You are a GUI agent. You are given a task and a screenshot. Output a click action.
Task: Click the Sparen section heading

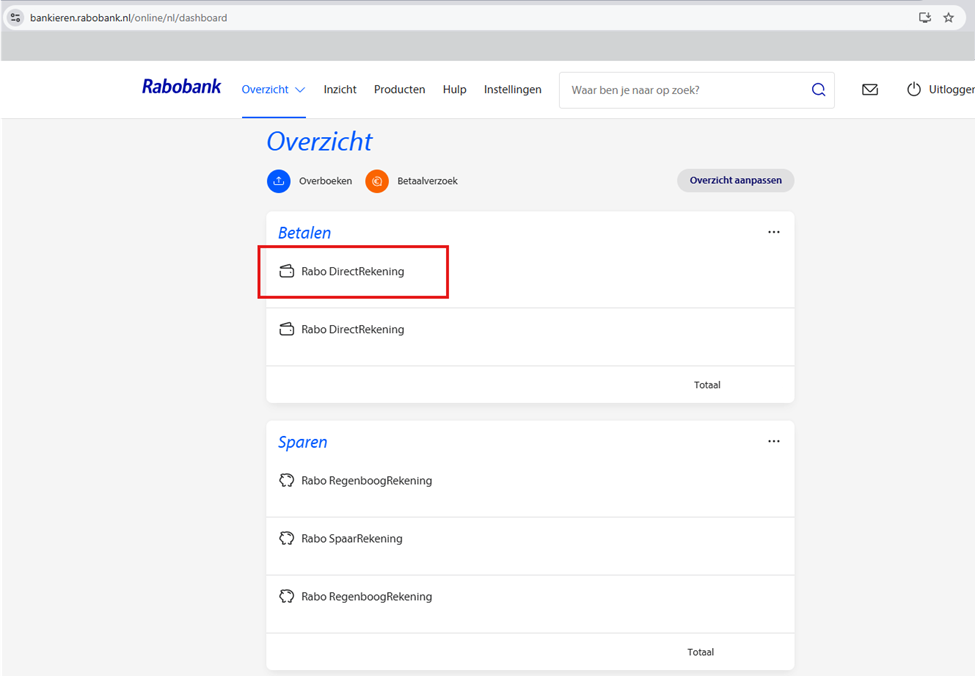[x=302, y=442]
